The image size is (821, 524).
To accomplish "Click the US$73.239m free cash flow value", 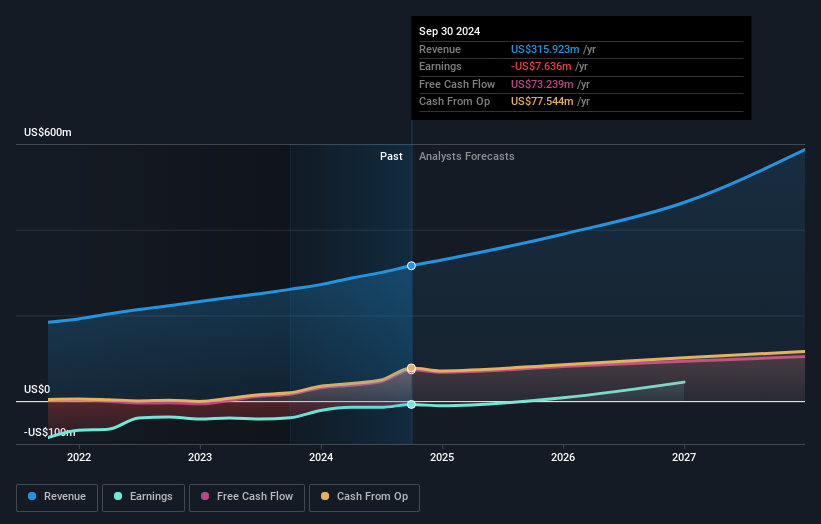I will coord(542,84).
